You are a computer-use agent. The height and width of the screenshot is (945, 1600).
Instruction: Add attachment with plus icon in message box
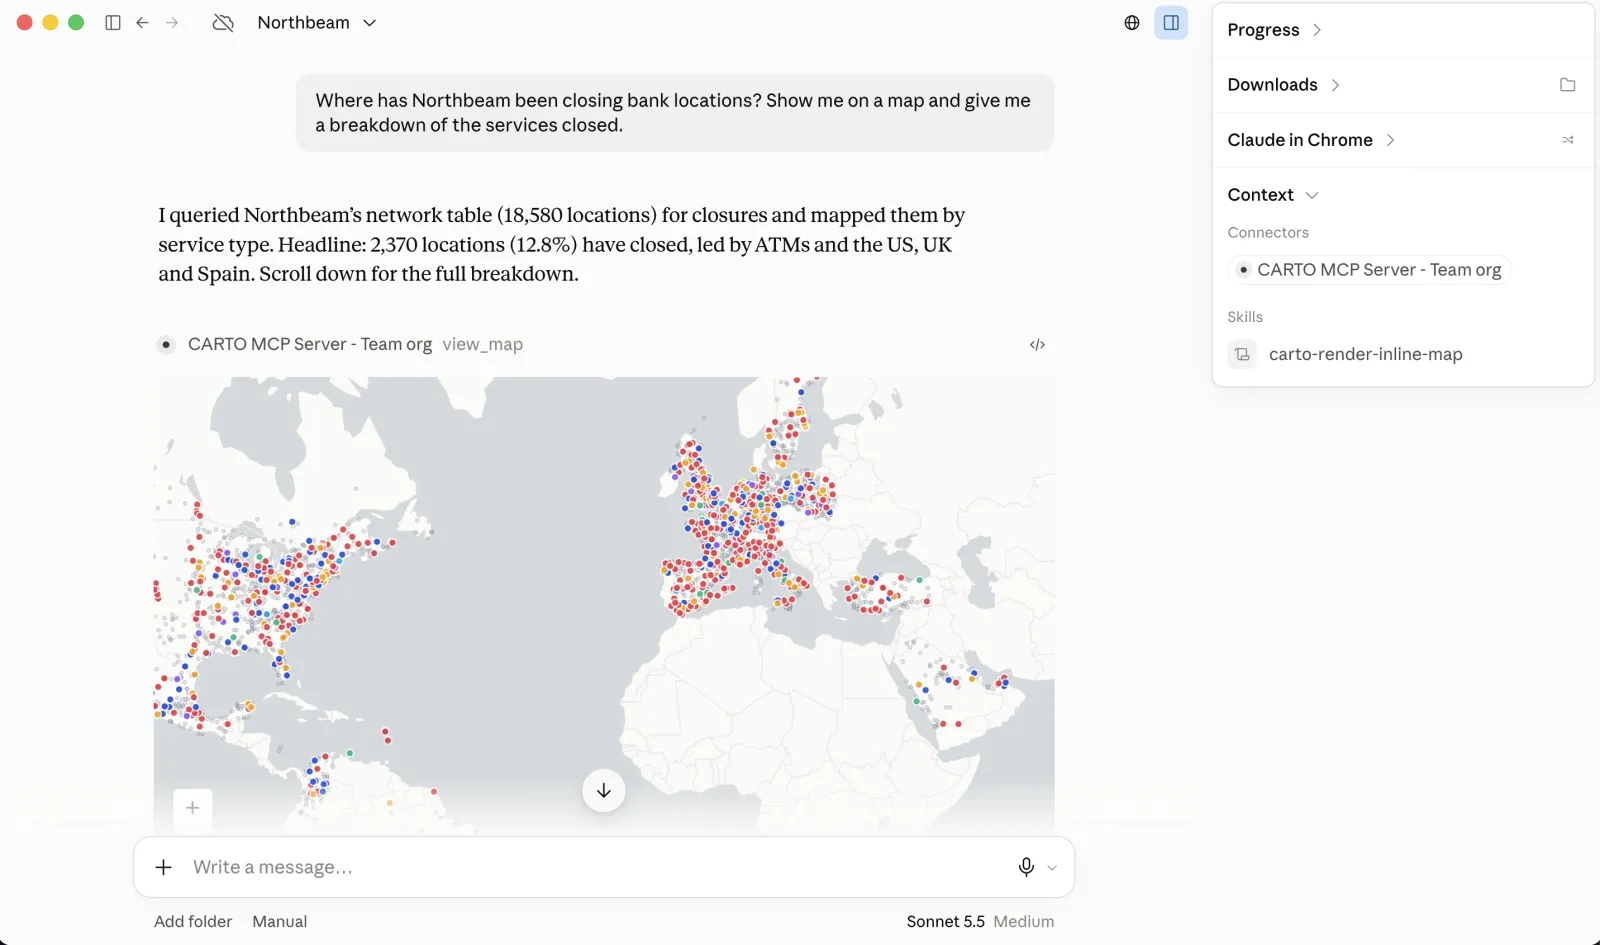click(164, 867)
